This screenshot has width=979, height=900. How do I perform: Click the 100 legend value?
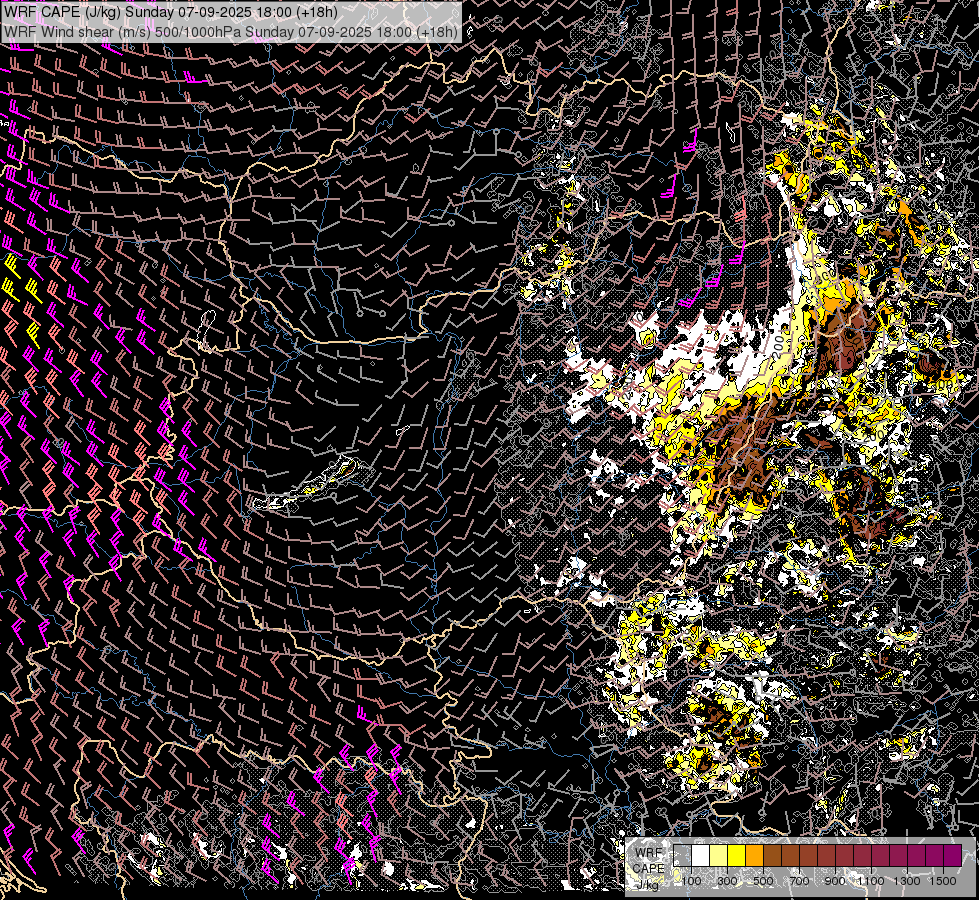pyautogui.click(x=691, y=881)
